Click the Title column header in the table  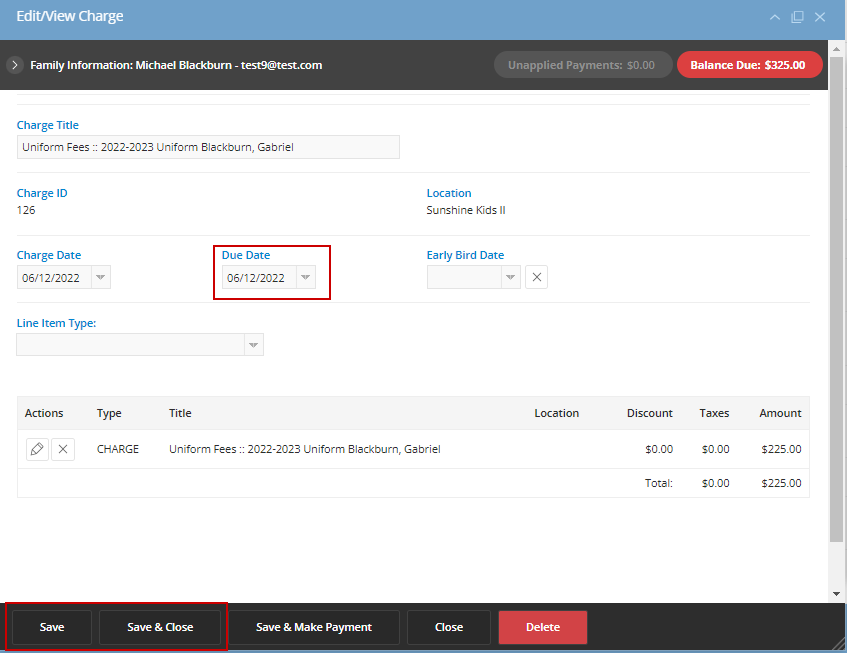(180, 413)
